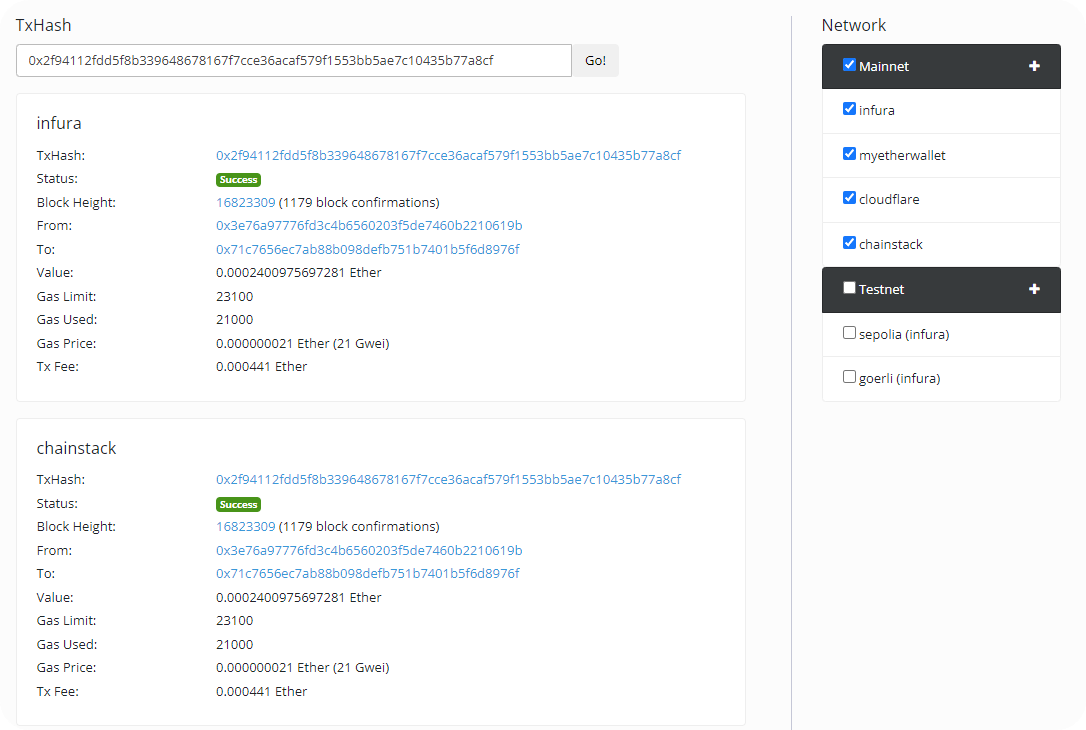This screenshot has height=730, width=1086.
Task: Uncheck the Mainnet checkbox
Action: click(849, 65)
